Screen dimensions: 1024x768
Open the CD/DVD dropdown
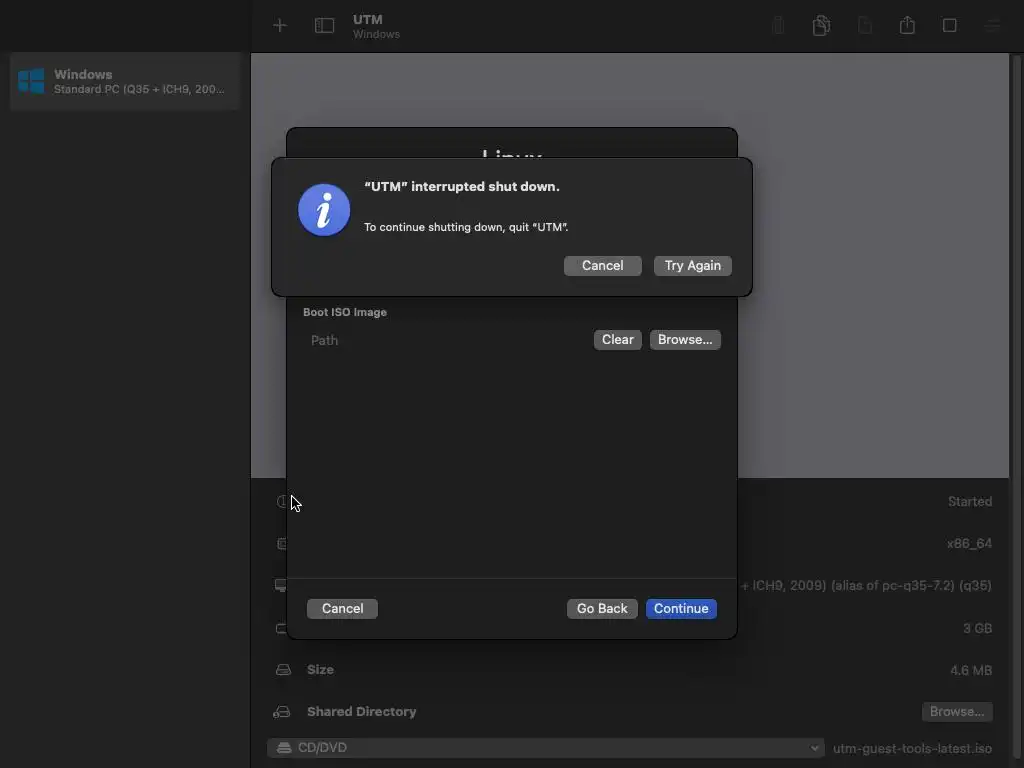click(545, 748)
